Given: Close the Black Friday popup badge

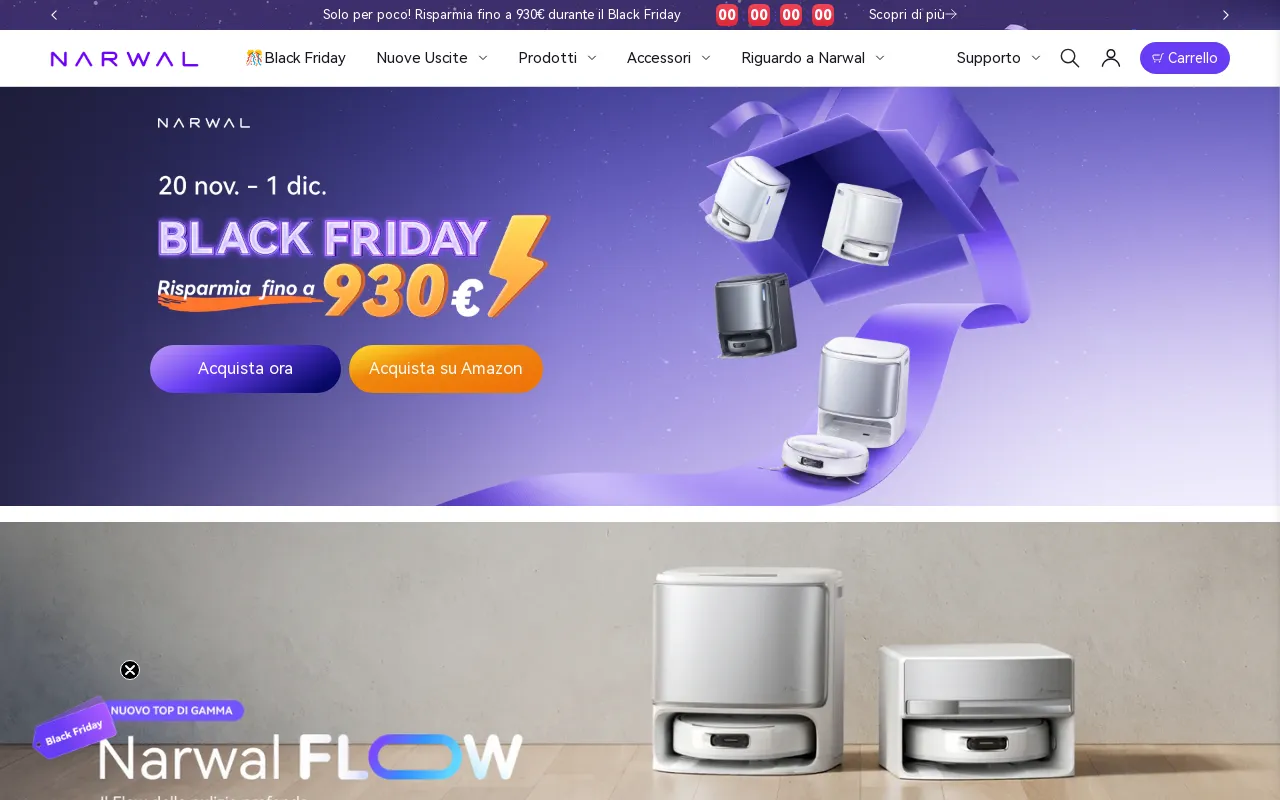Looking at the screenshot, I should pyautogui.click(x=130, y=670).
